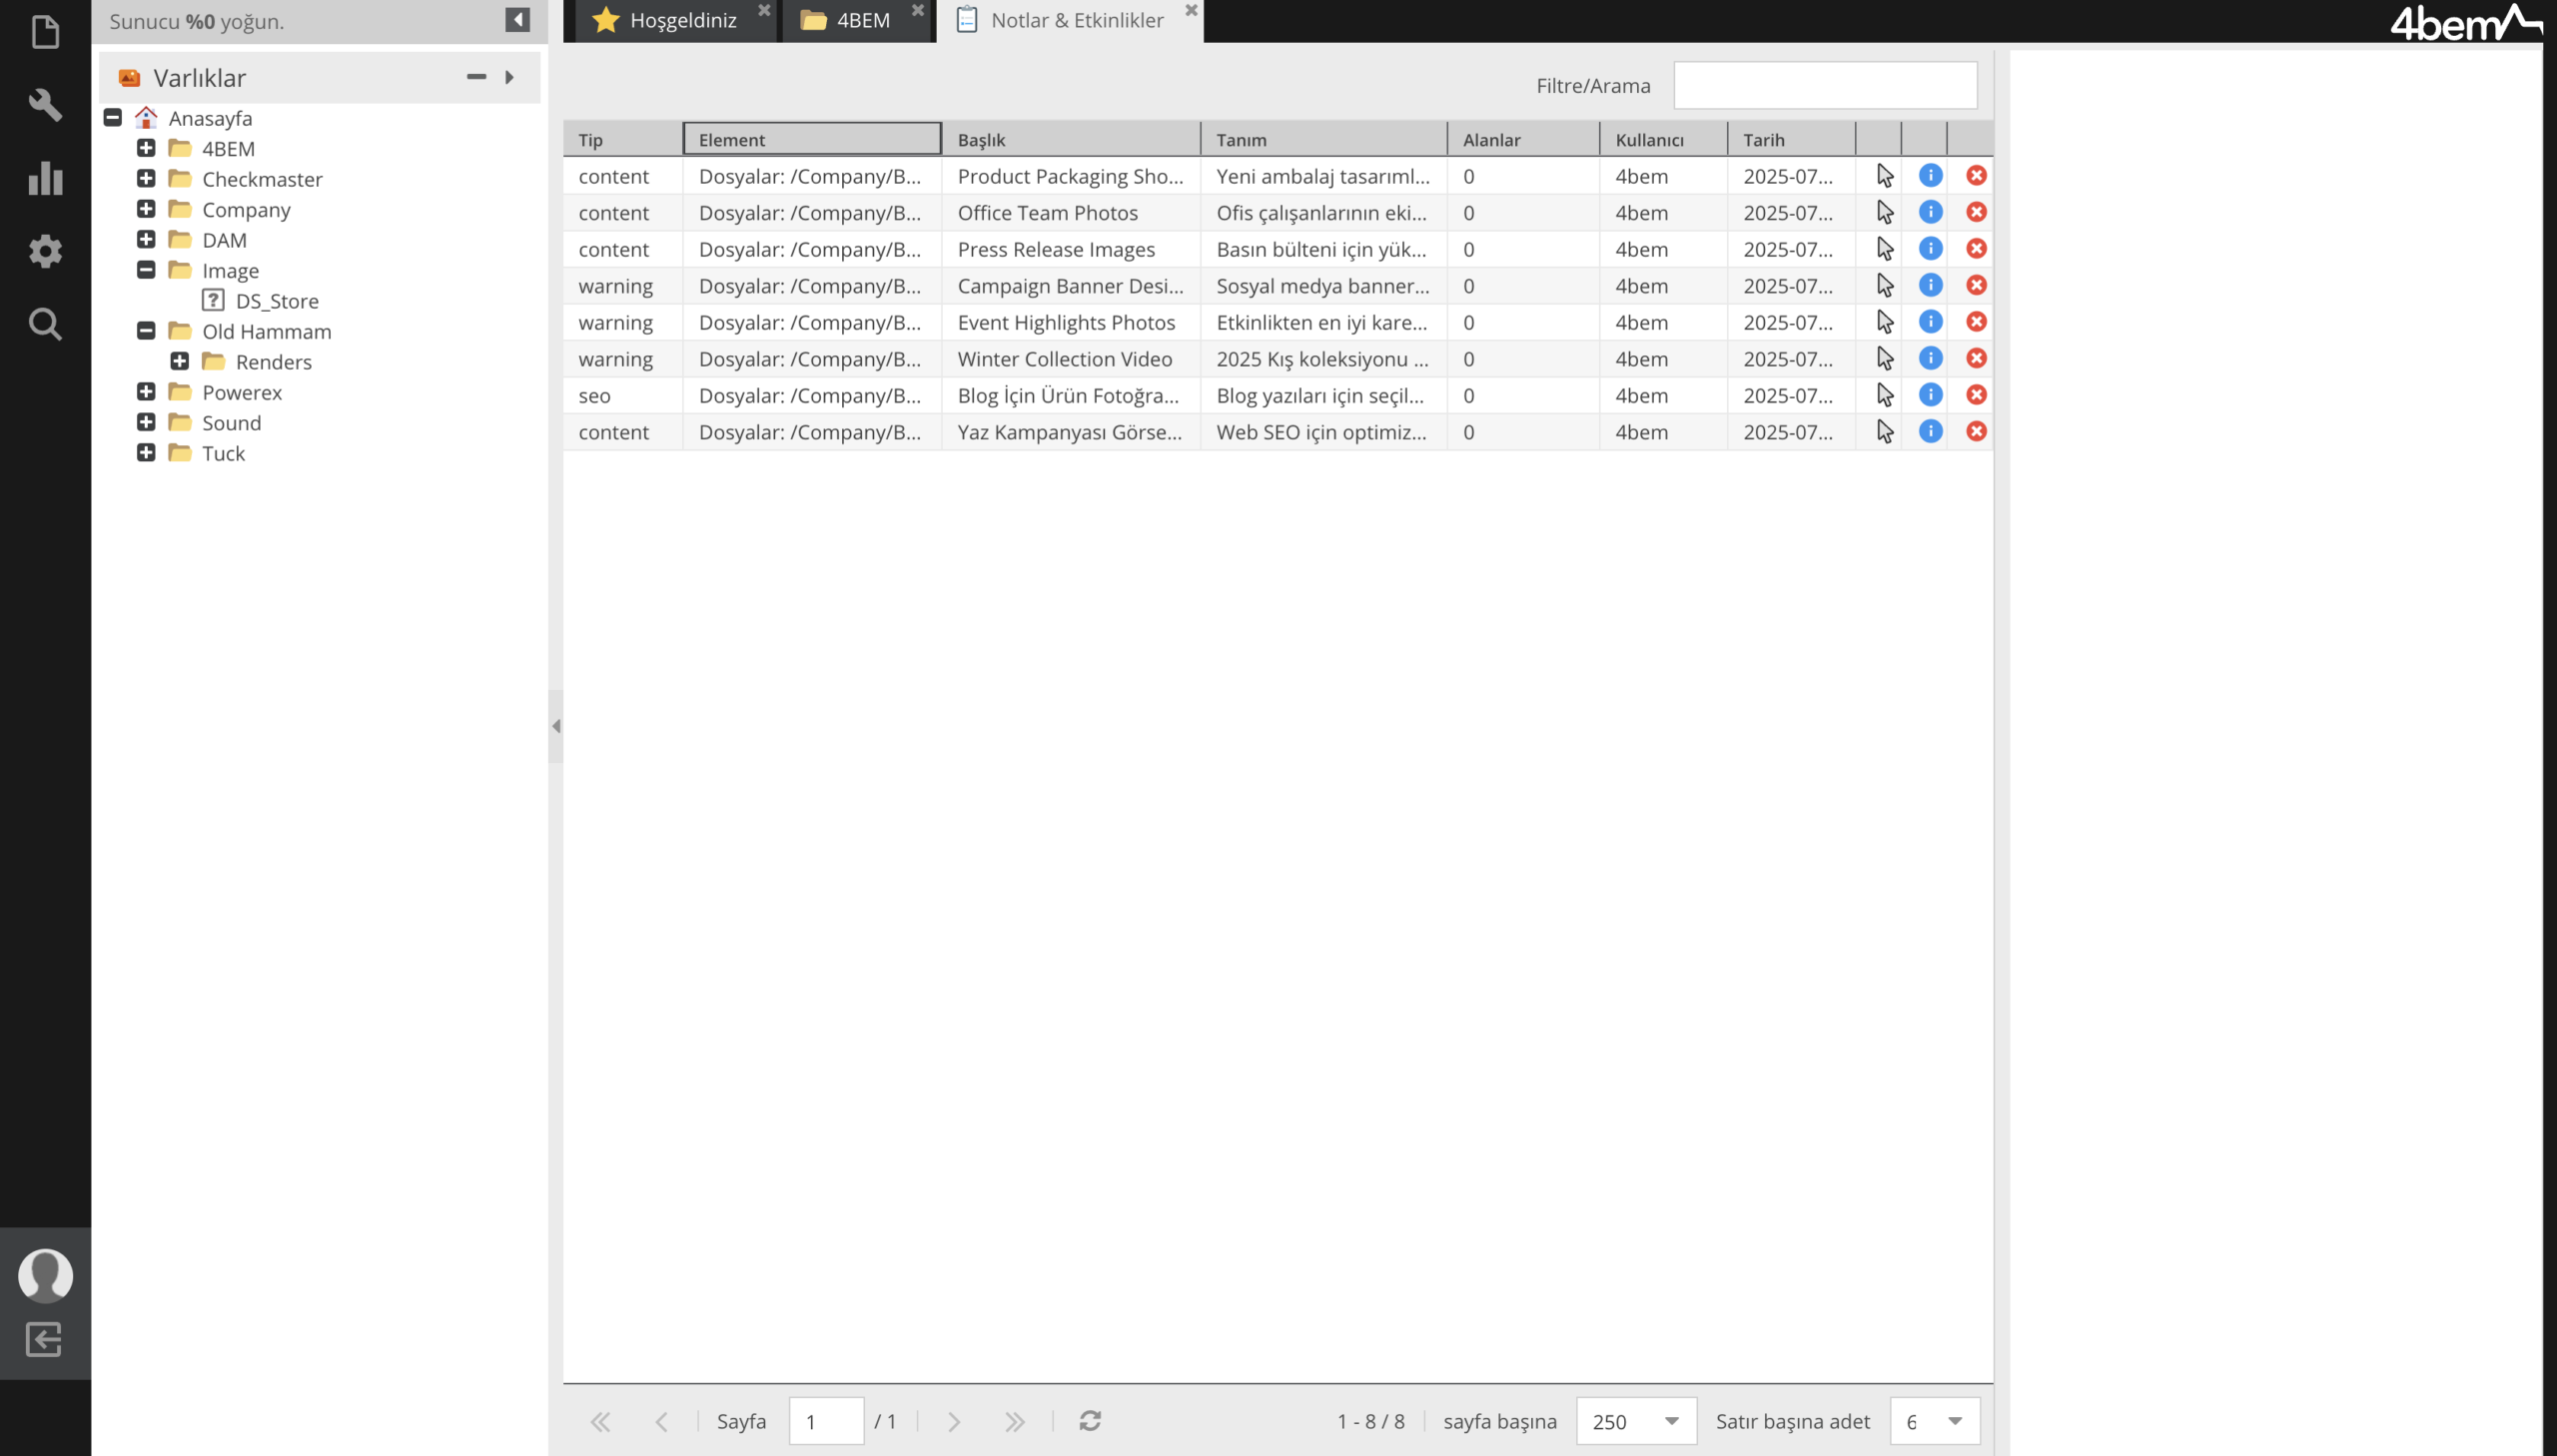
Task: Open element for Press Release Images row
Action: tap(1884, 249)
